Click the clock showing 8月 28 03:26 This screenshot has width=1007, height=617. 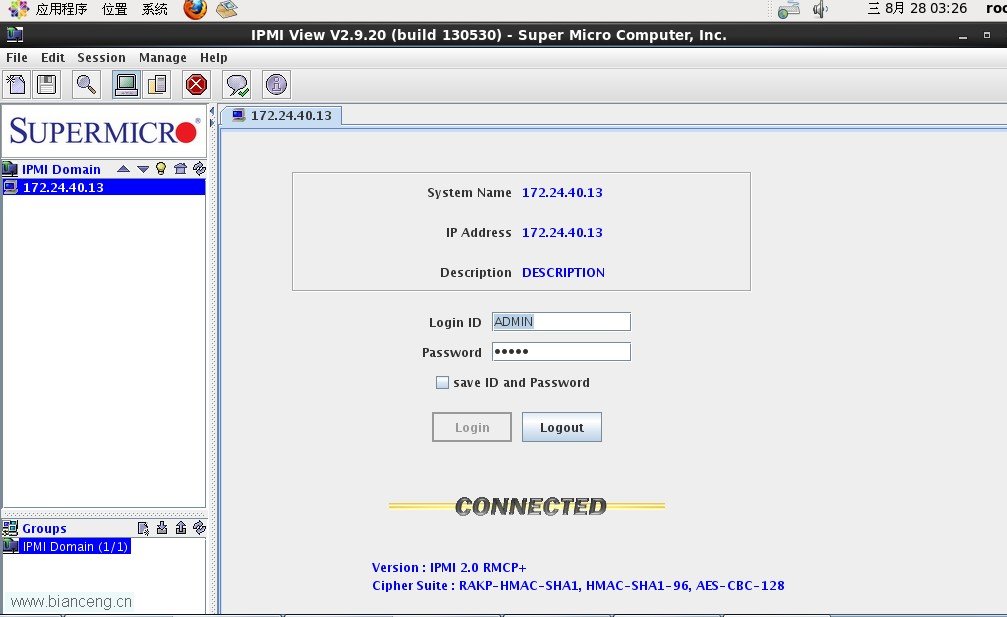click(917, 8)
